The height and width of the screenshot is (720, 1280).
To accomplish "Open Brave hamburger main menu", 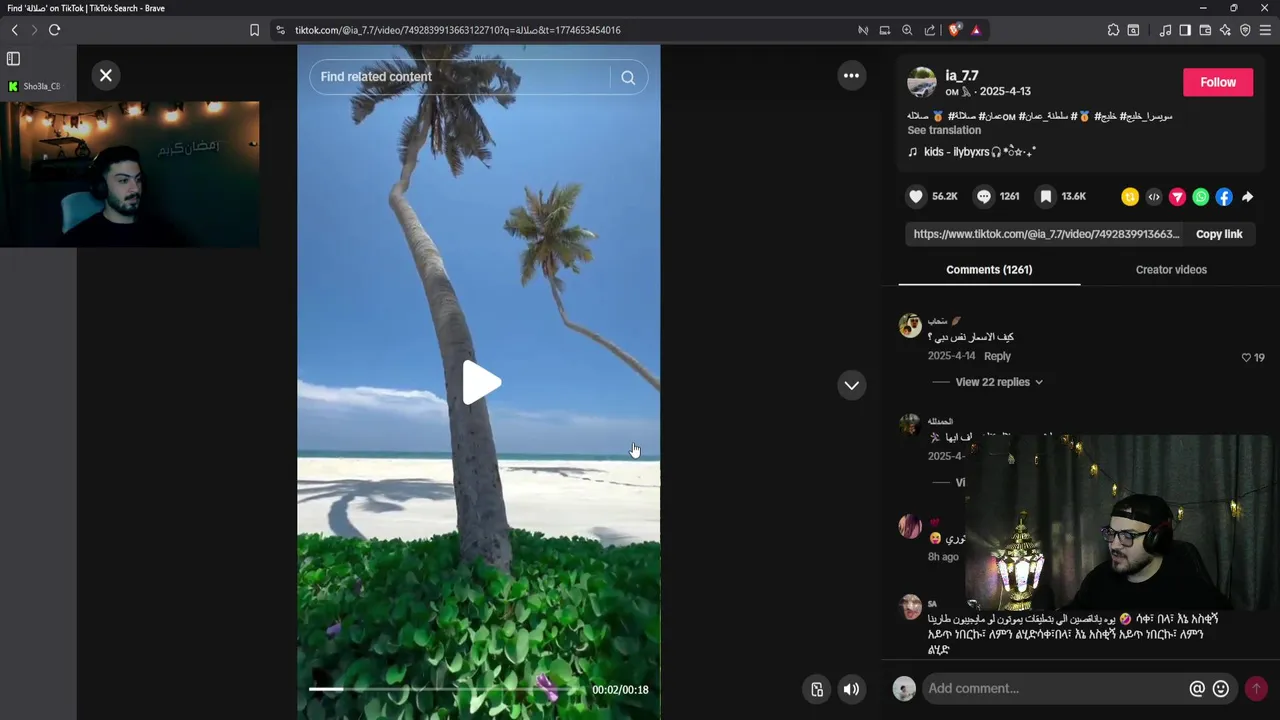I will tap(1265, 30).
